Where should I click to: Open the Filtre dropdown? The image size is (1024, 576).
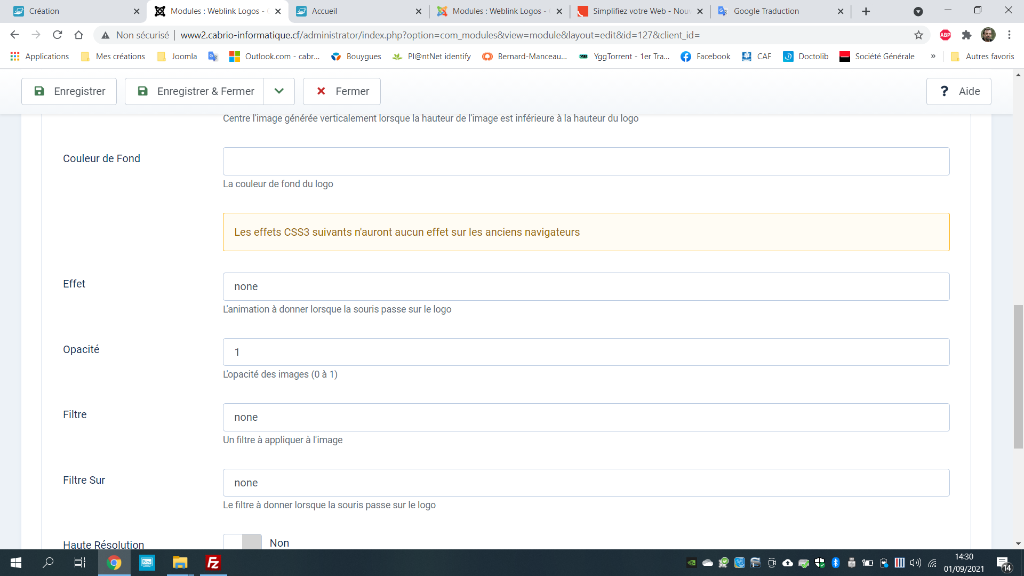[585, 417]
